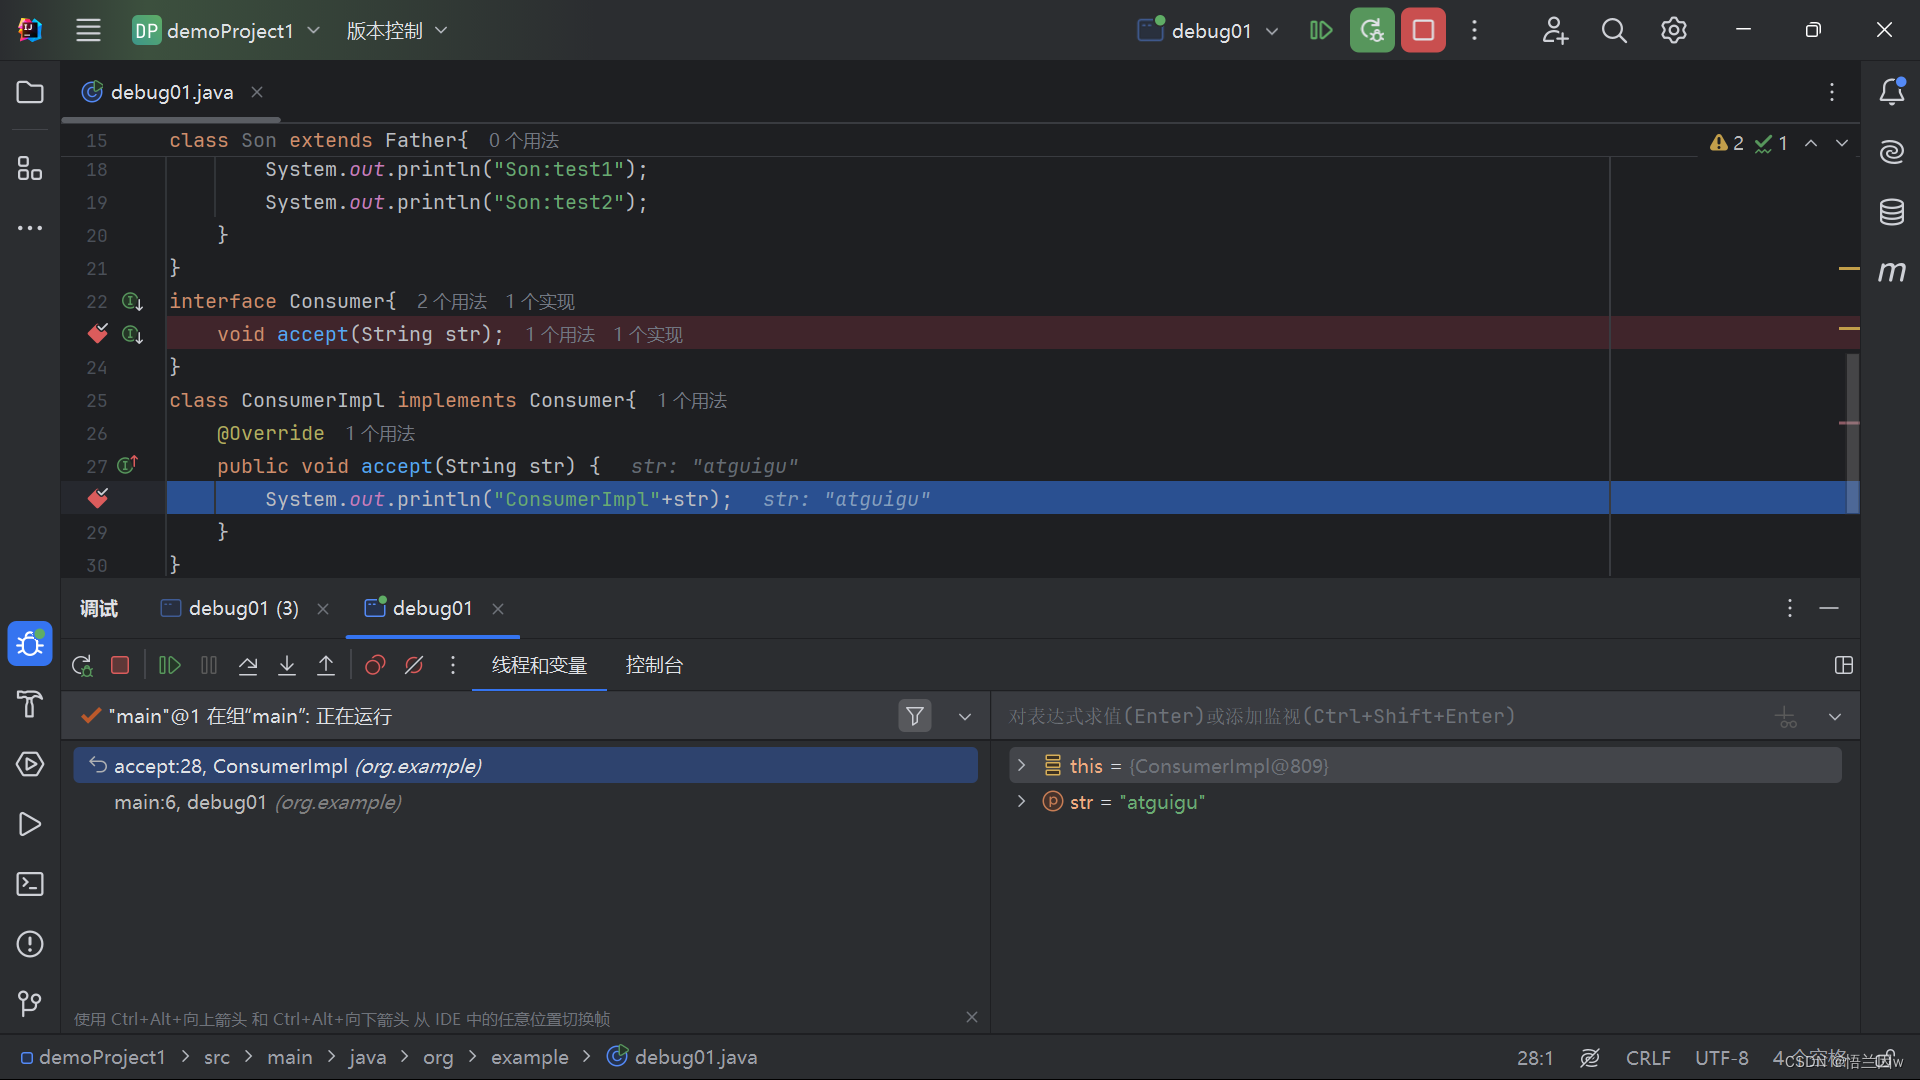Open the Database tool window
1920x1080 pixels.
(1891, 212)
